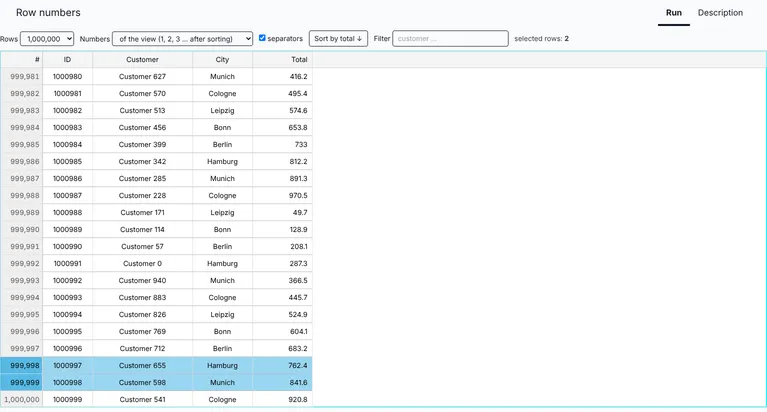This screenshot has height=412, width=767.
Task: Click the Customer column header
Action: [x=142, y=60]
